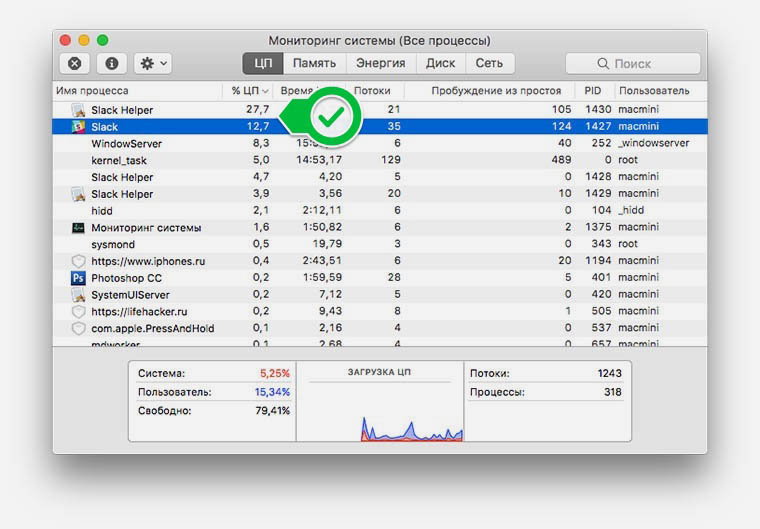Select the com.apple.PressAndHold process name
Screen dimensions: 760x529
[153, 329]
